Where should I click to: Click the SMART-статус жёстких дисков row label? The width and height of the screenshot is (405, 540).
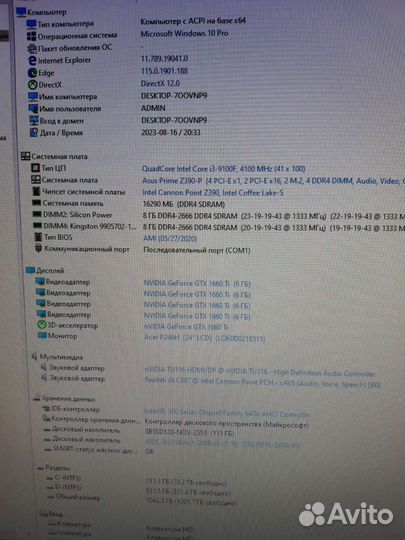pyautogui.click(x=96, y=450)
